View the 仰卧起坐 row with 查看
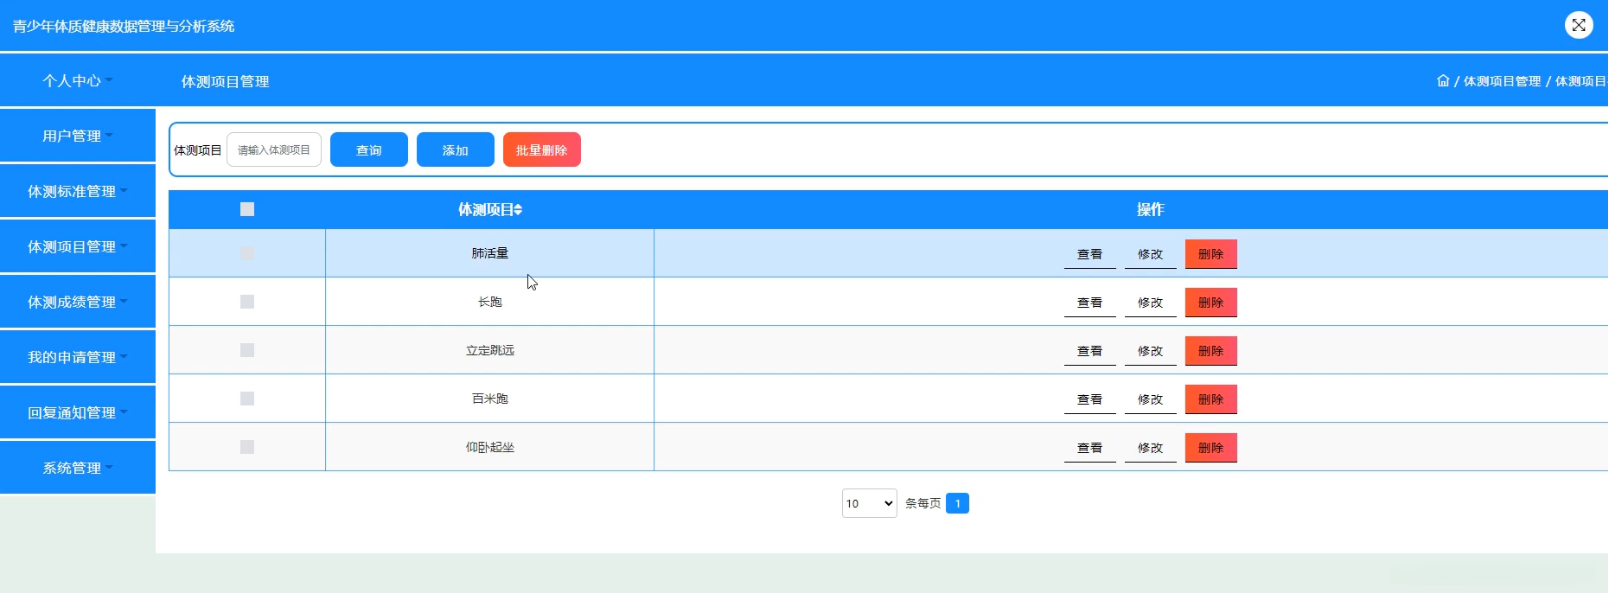 1090,448
